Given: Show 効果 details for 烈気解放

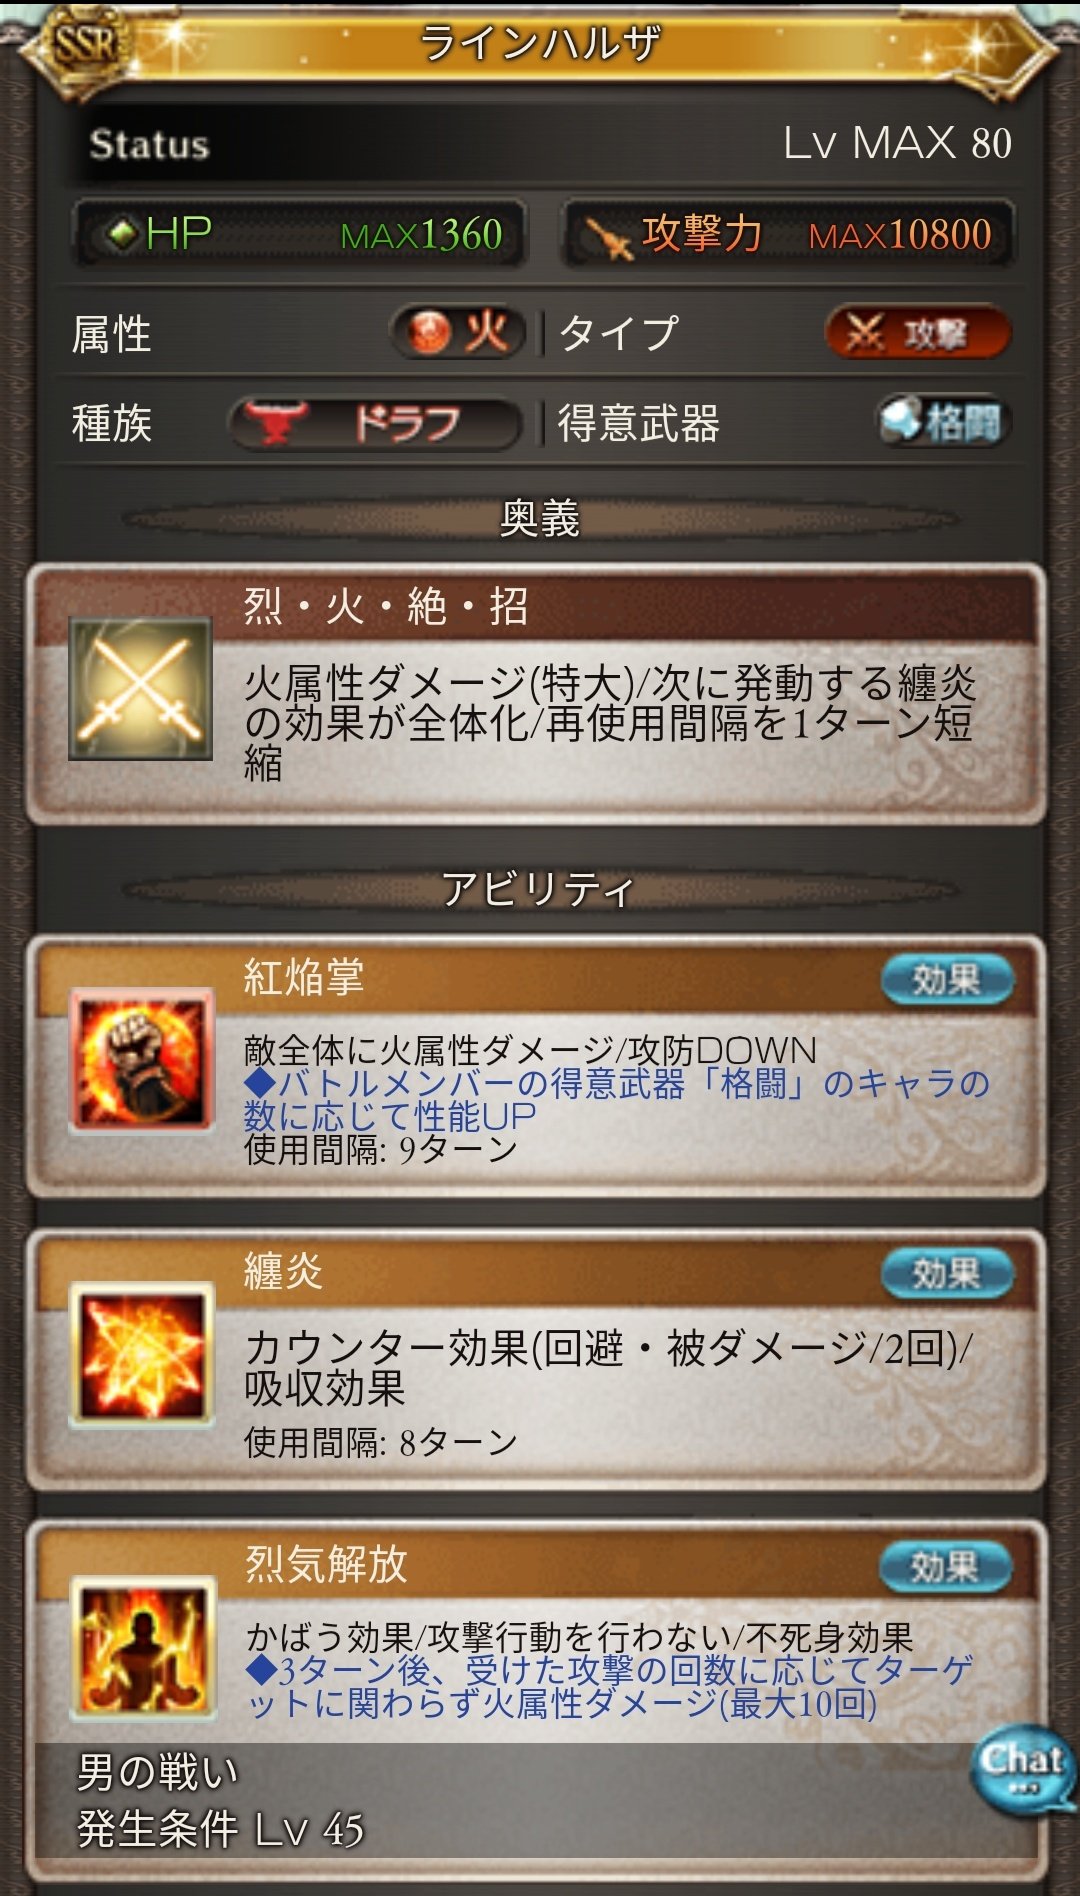Looking at the screenshot, I should click(x=946, y=1567).
